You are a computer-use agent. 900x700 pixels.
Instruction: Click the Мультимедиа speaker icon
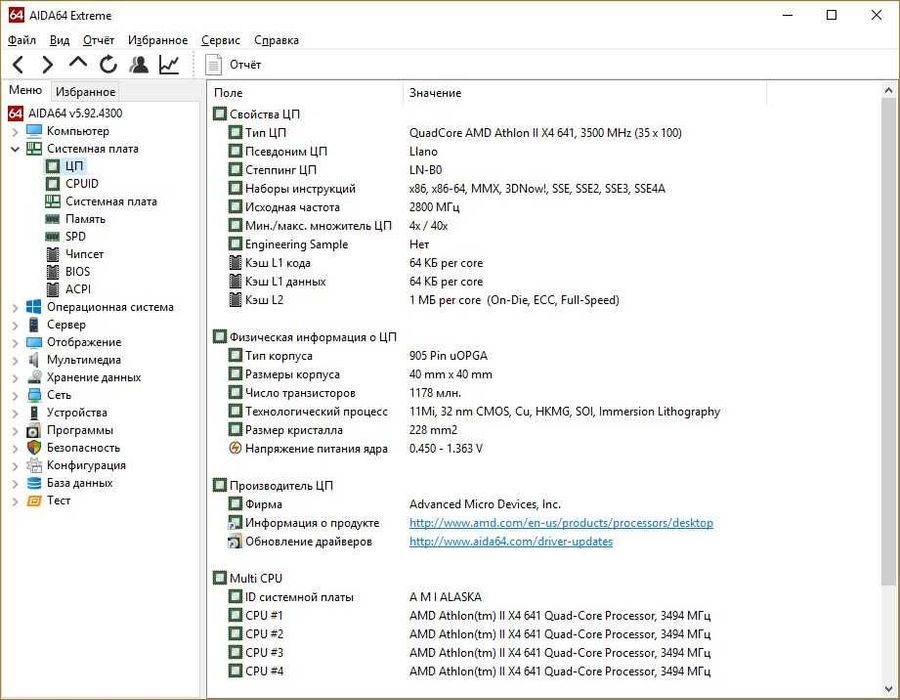pyautogui.click(x=34, y=360)
